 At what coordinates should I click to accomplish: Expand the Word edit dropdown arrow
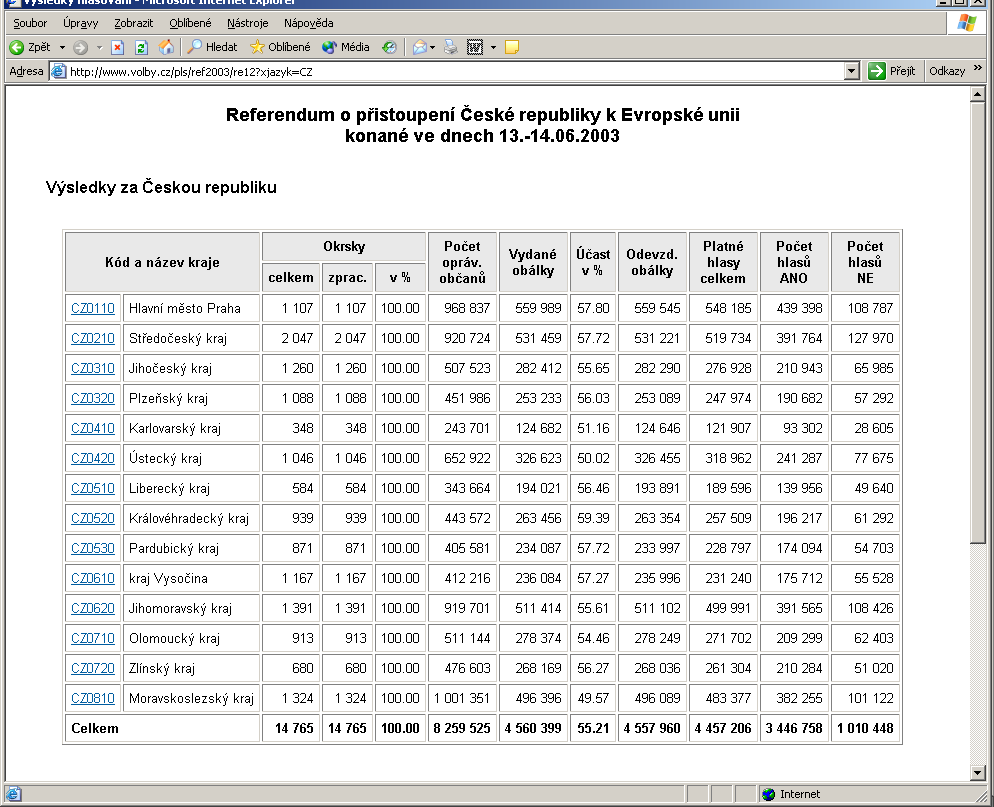click(493, 47)
